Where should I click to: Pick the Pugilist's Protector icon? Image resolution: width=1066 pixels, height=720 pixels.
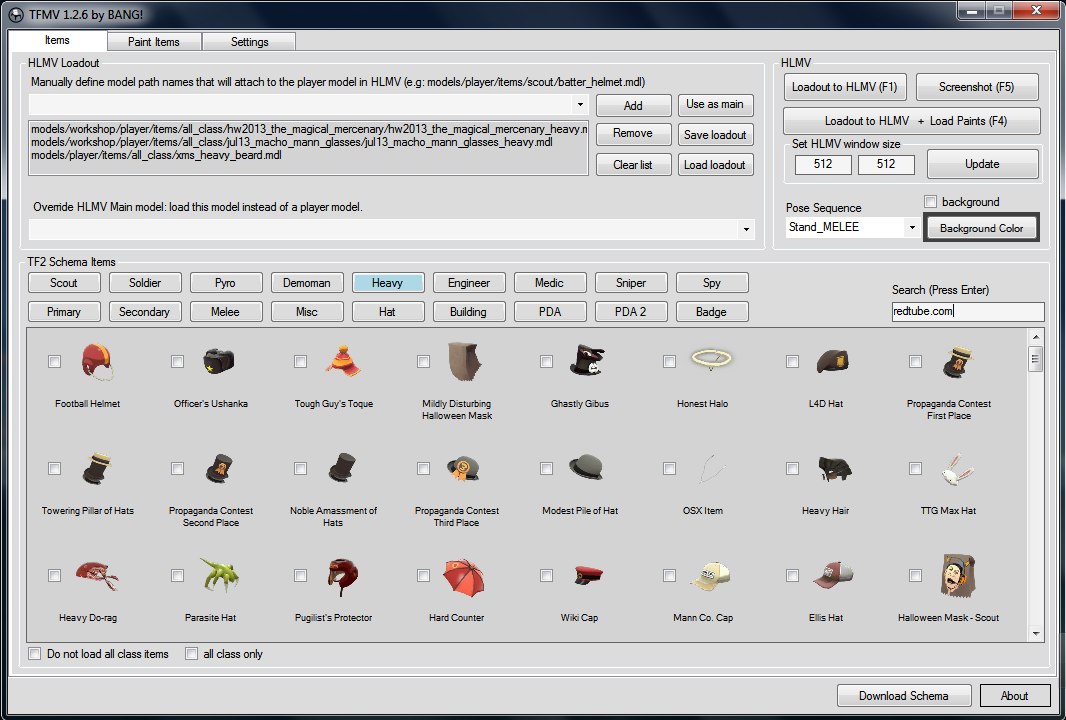point(342,575)
